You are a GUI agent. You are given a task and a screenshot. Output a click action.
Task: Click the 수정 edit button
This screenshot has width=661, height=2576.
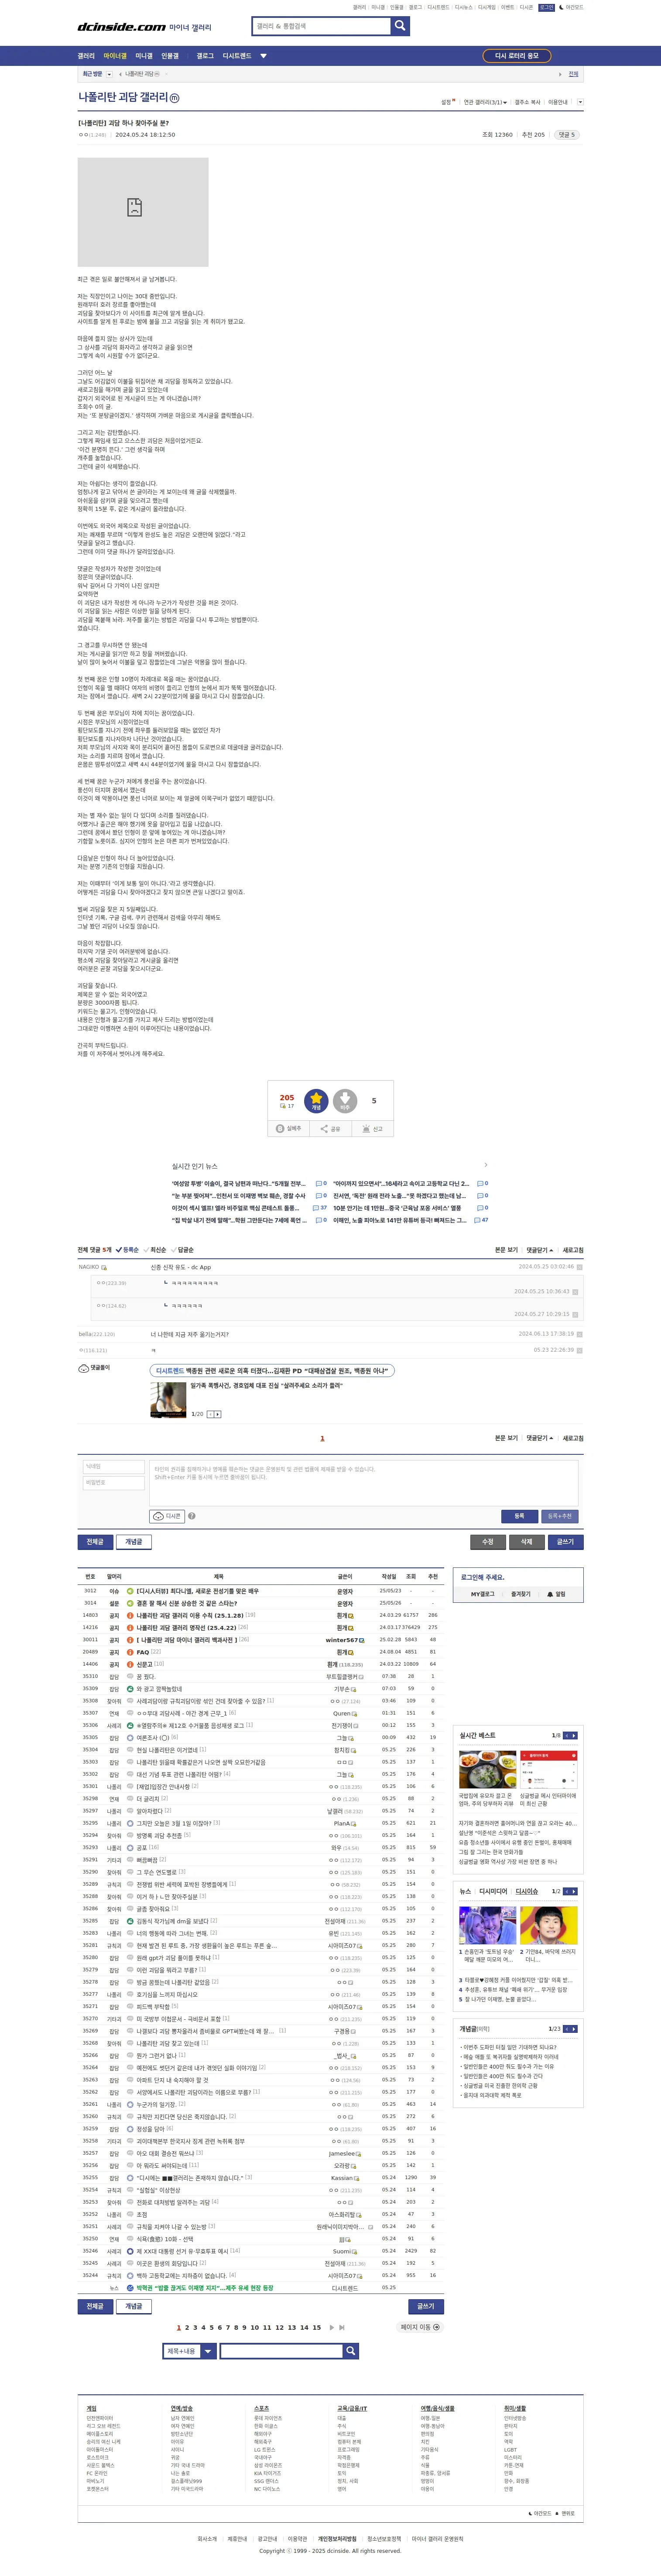point(488,1542)
